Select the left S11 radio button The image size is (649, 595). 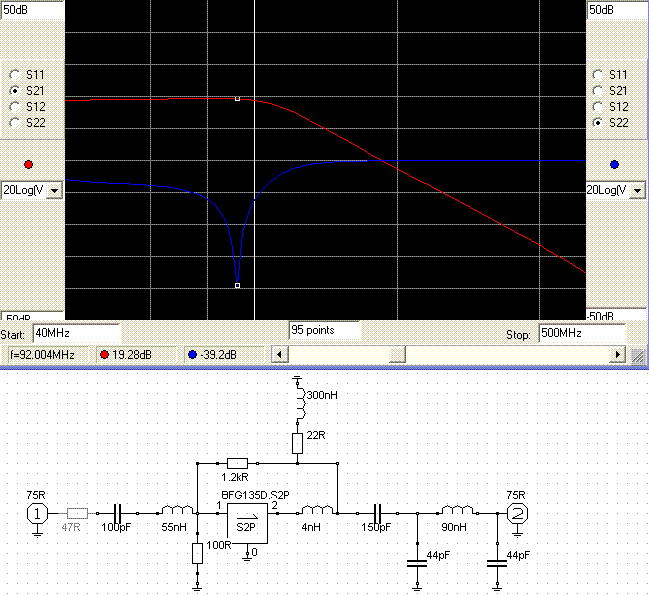pyautogui.click(x=15, y=75)
